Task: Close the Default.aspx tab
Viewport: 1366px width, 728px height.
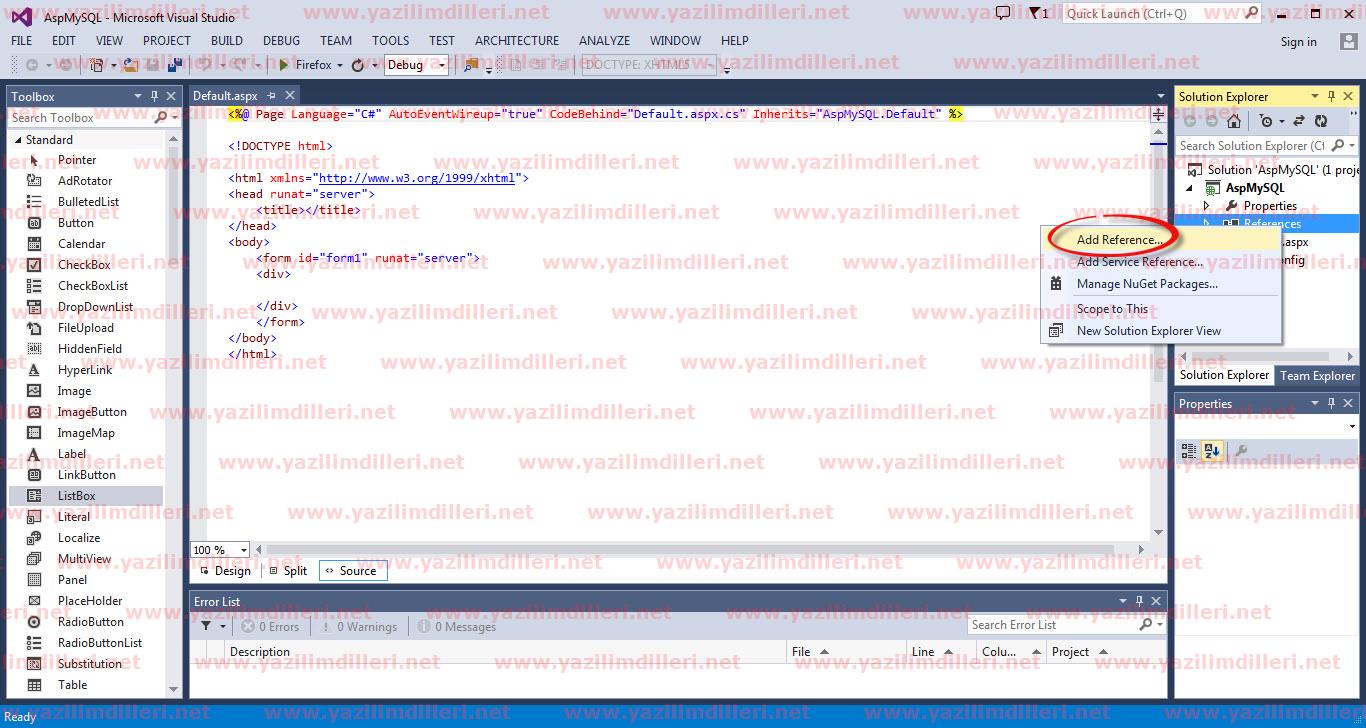Action: (x=290, y=96)
